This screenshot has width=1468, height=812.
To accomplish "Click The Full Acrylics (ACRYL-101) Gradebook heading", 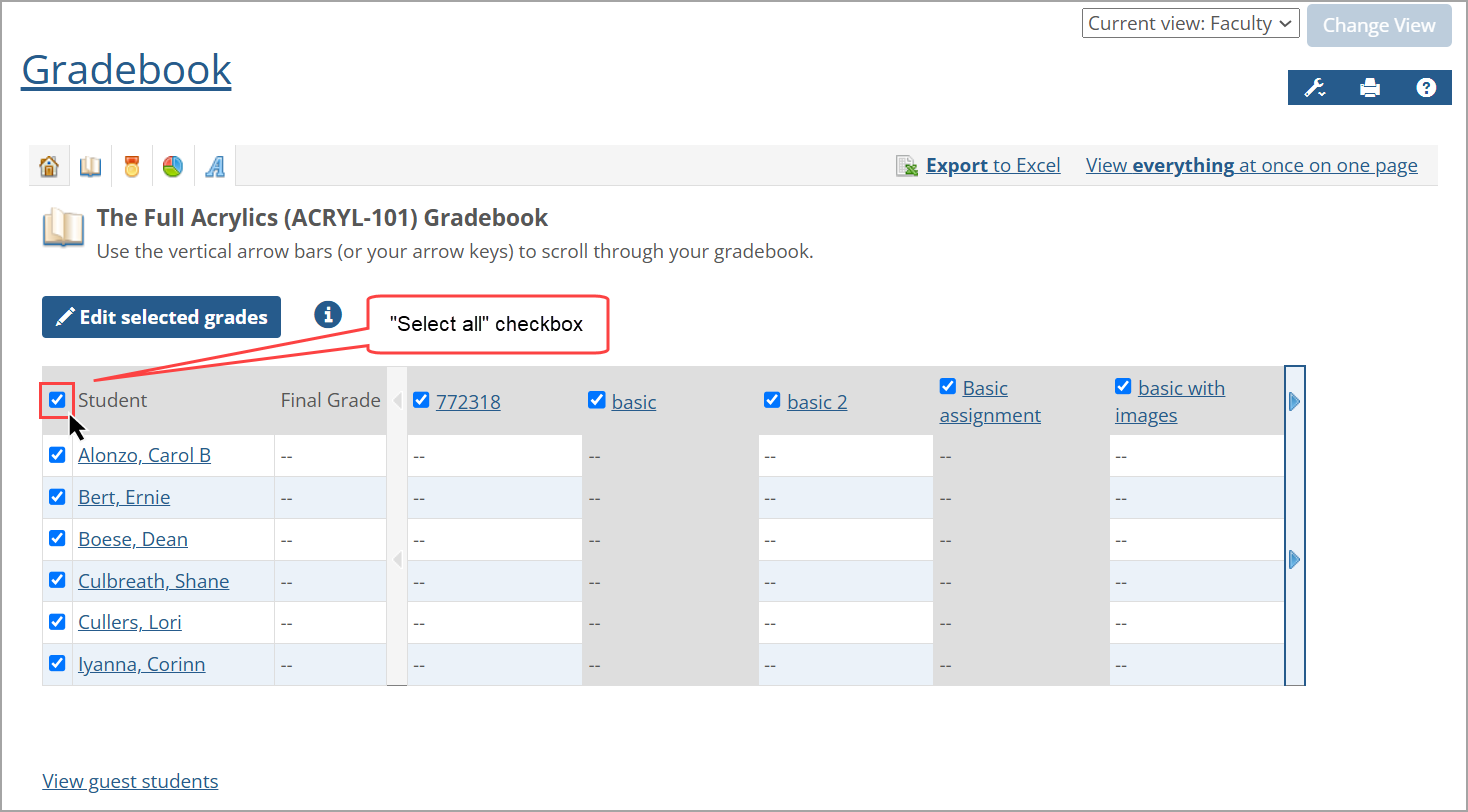I will [322, 217].
